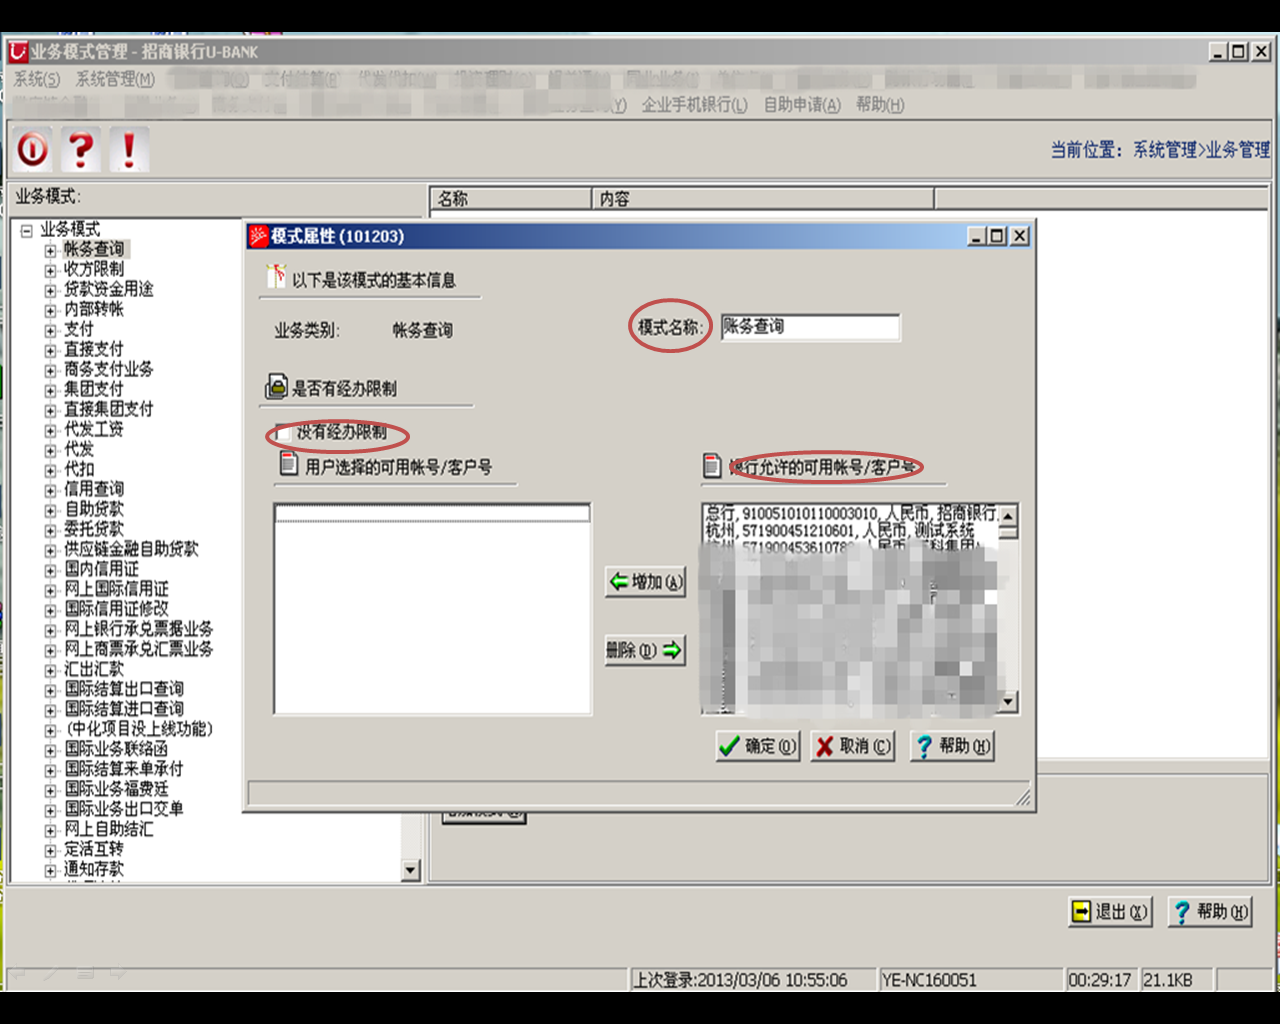Screen dimensions: 1280x1024
Task: Click the 增加(A) button
Action: click(645, 582)
